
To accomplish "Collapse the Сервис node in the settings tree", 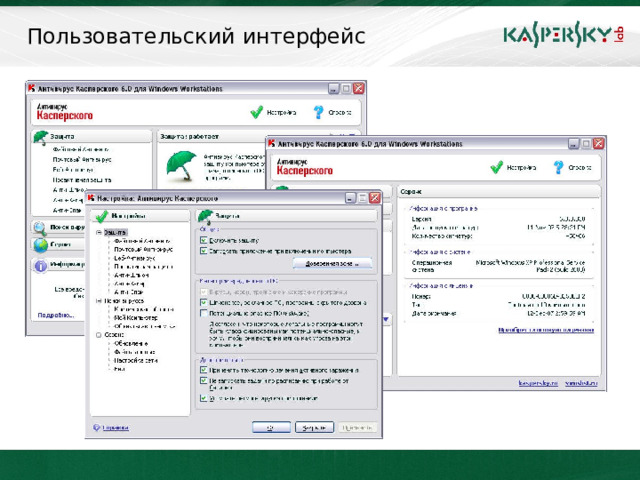I will click(98, 335).
